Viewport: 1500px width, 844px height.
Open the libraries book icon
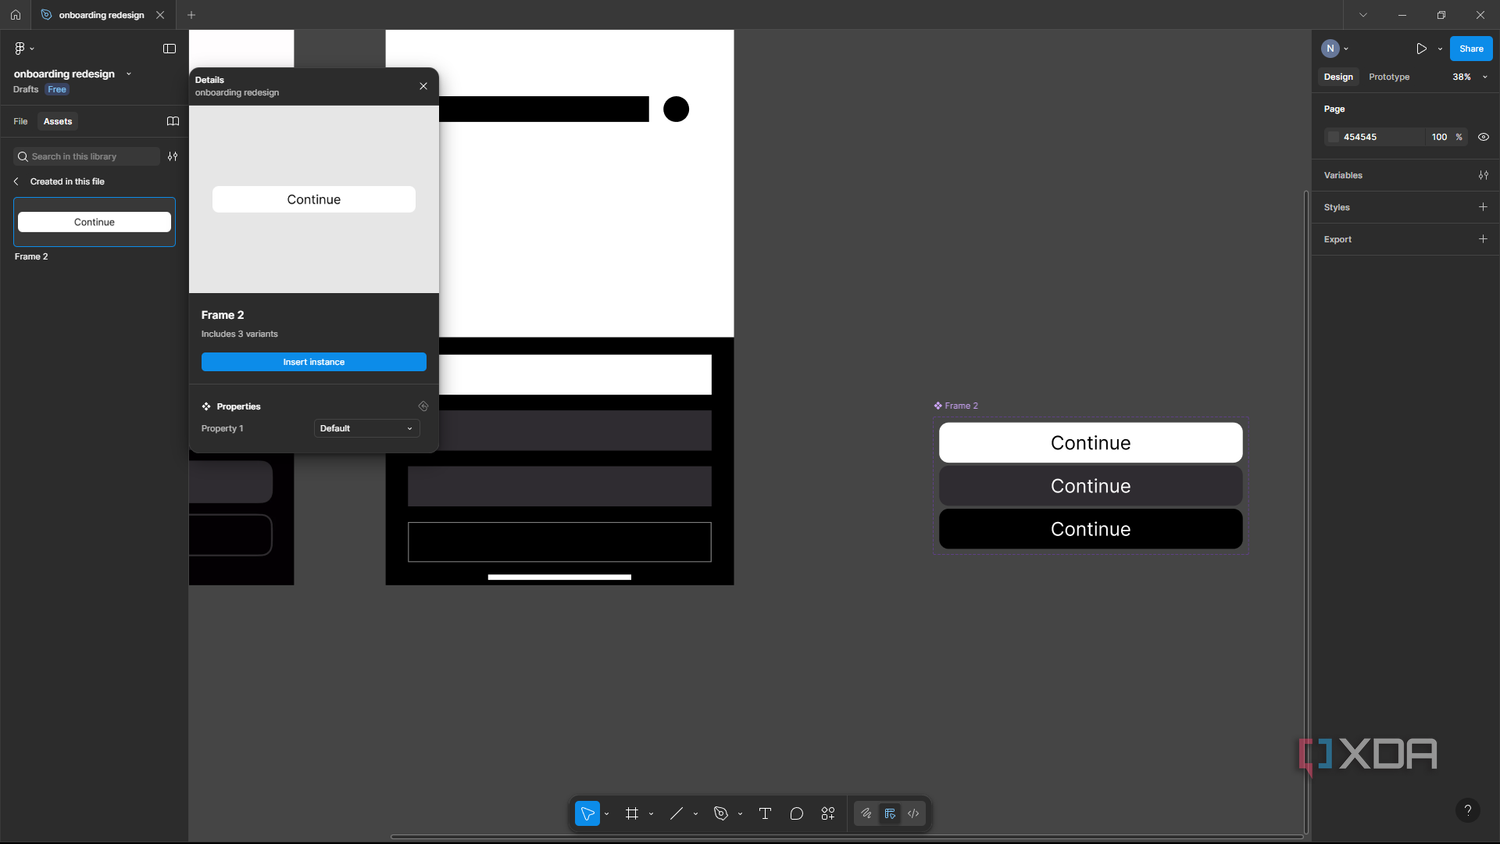pos(173,121)
